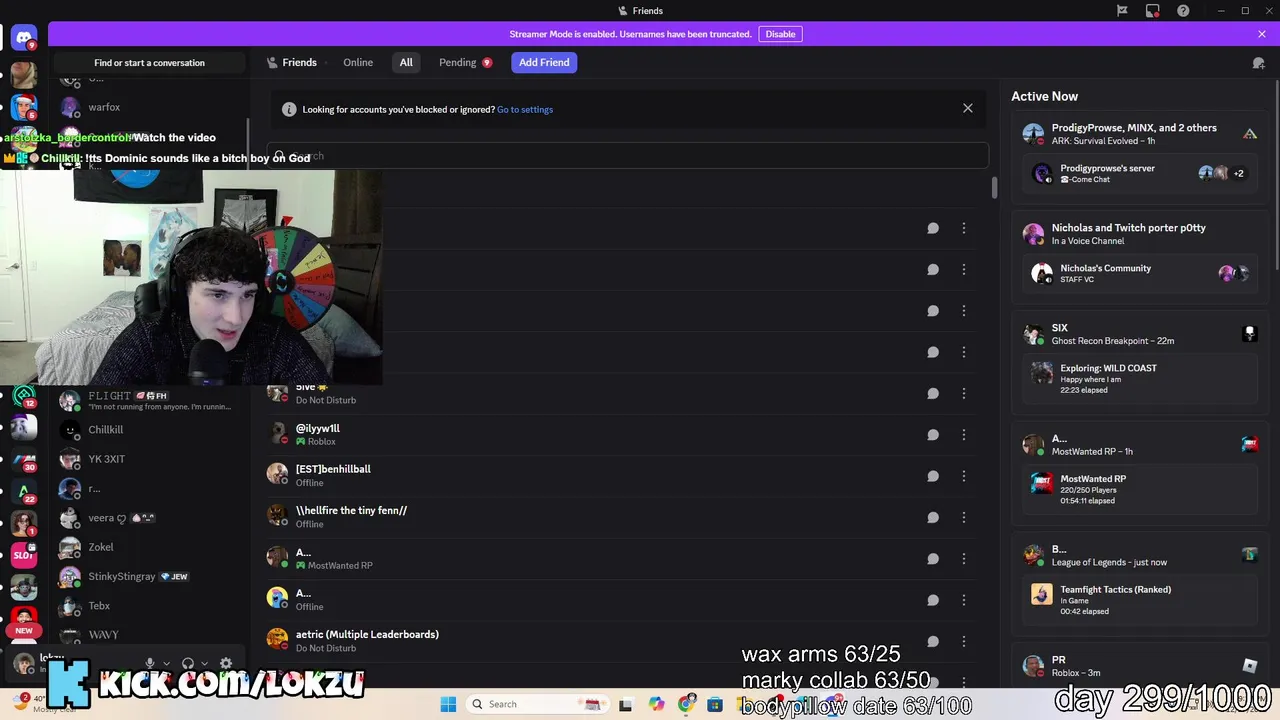1280x720 pixels.
Task: Open more options for aetric (Multiple Leaderboards)
Action: (x=964, y=641)
